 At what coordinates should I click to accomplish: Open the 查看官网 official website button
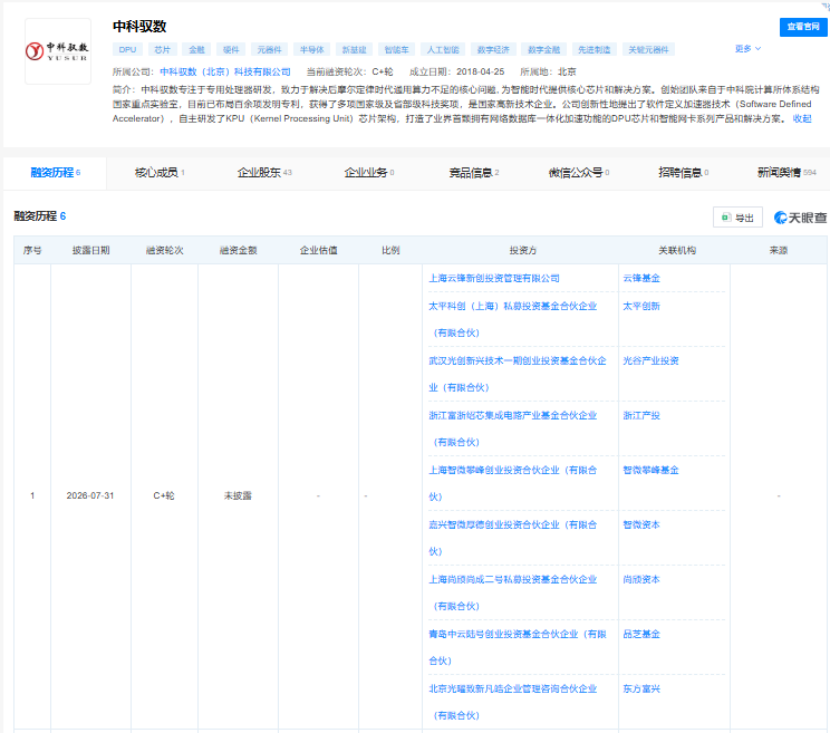tap(803, 26)
